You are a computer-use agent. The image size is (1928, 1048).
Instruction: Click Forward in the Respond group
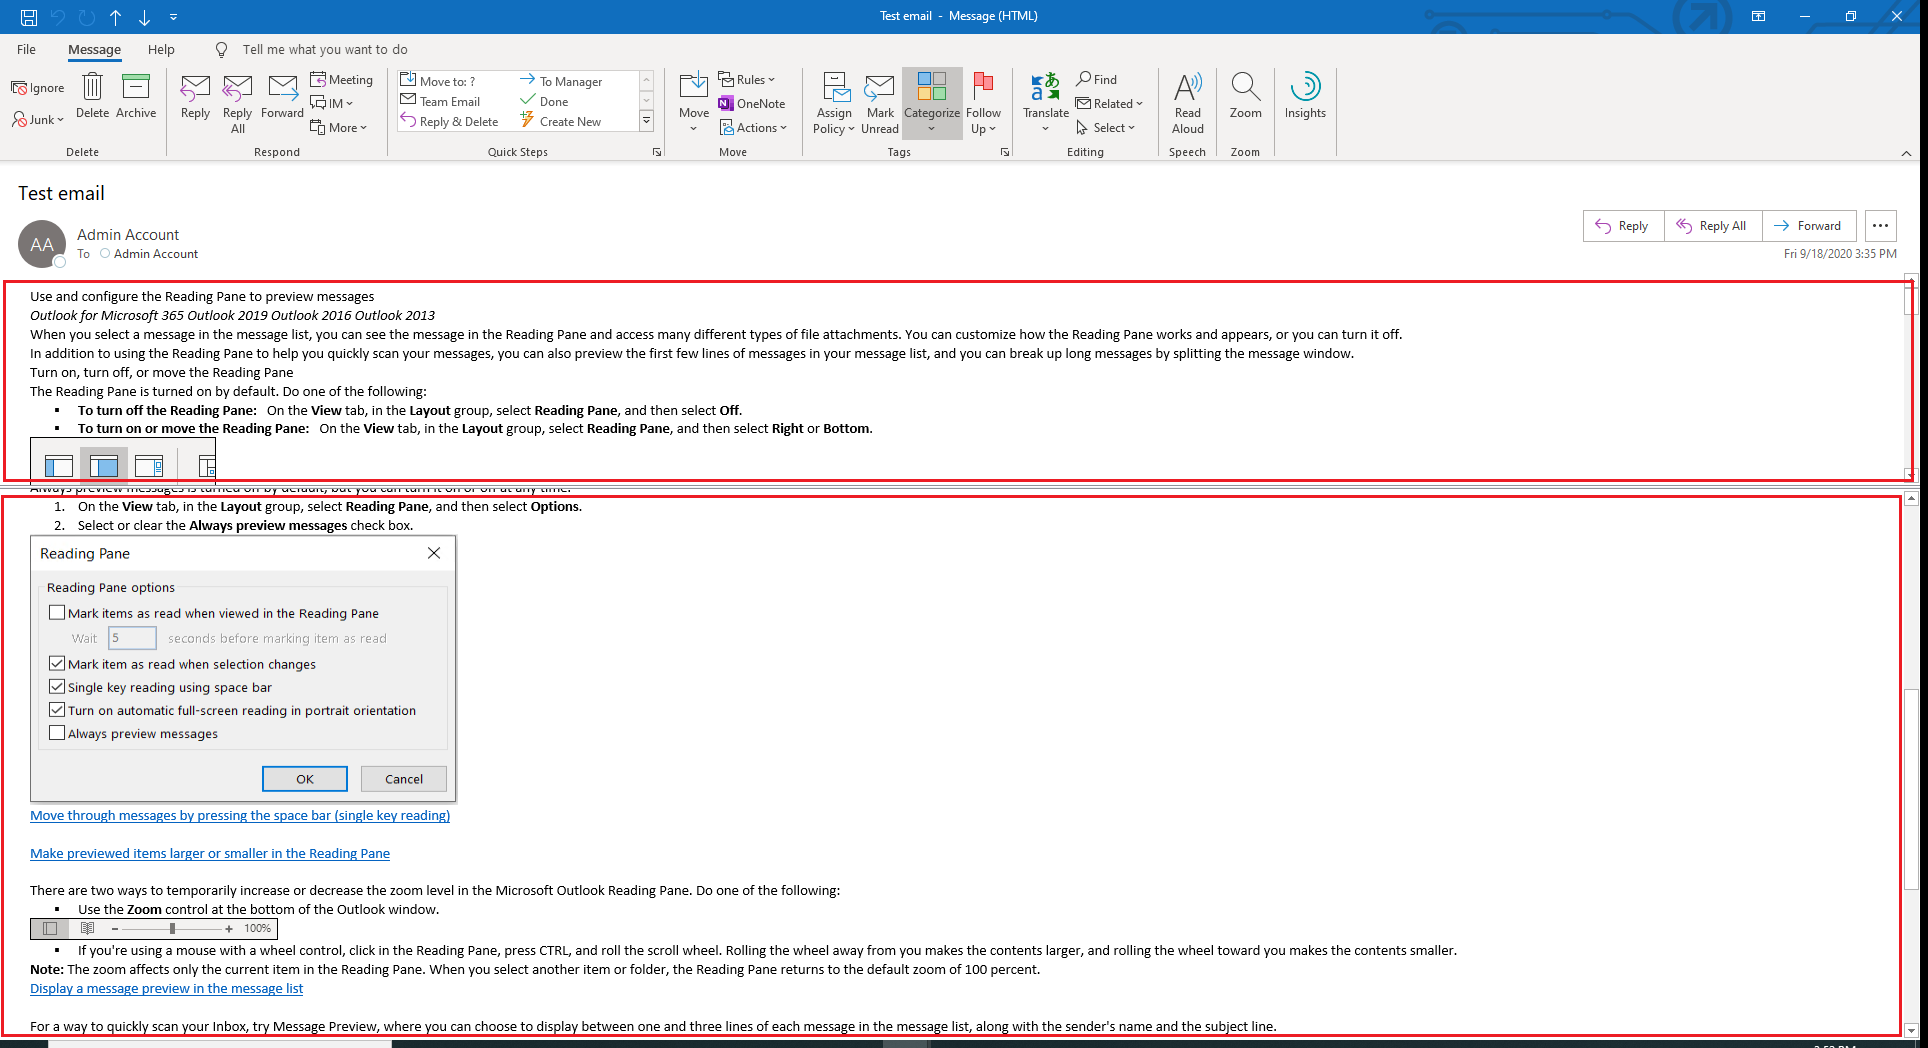(282, 98)
